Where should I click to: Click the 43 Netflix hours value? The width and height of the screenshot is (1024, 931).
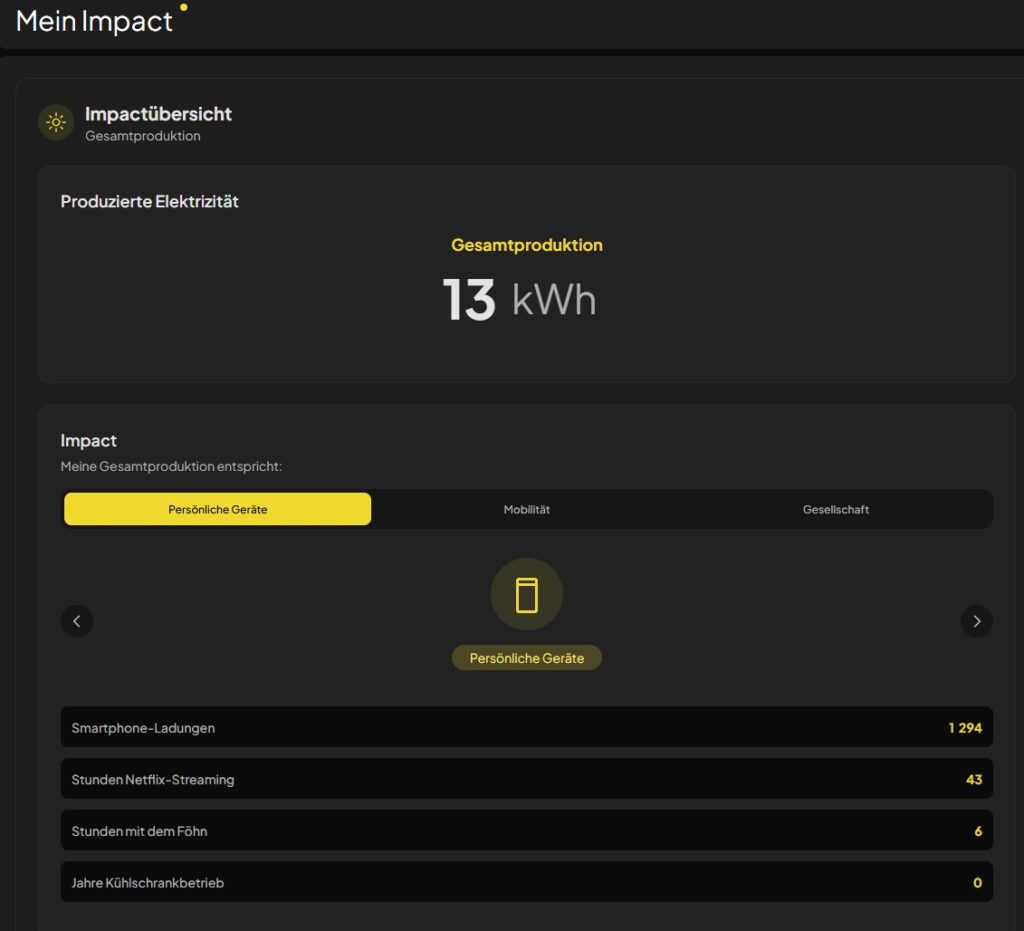tap(974, 779)
